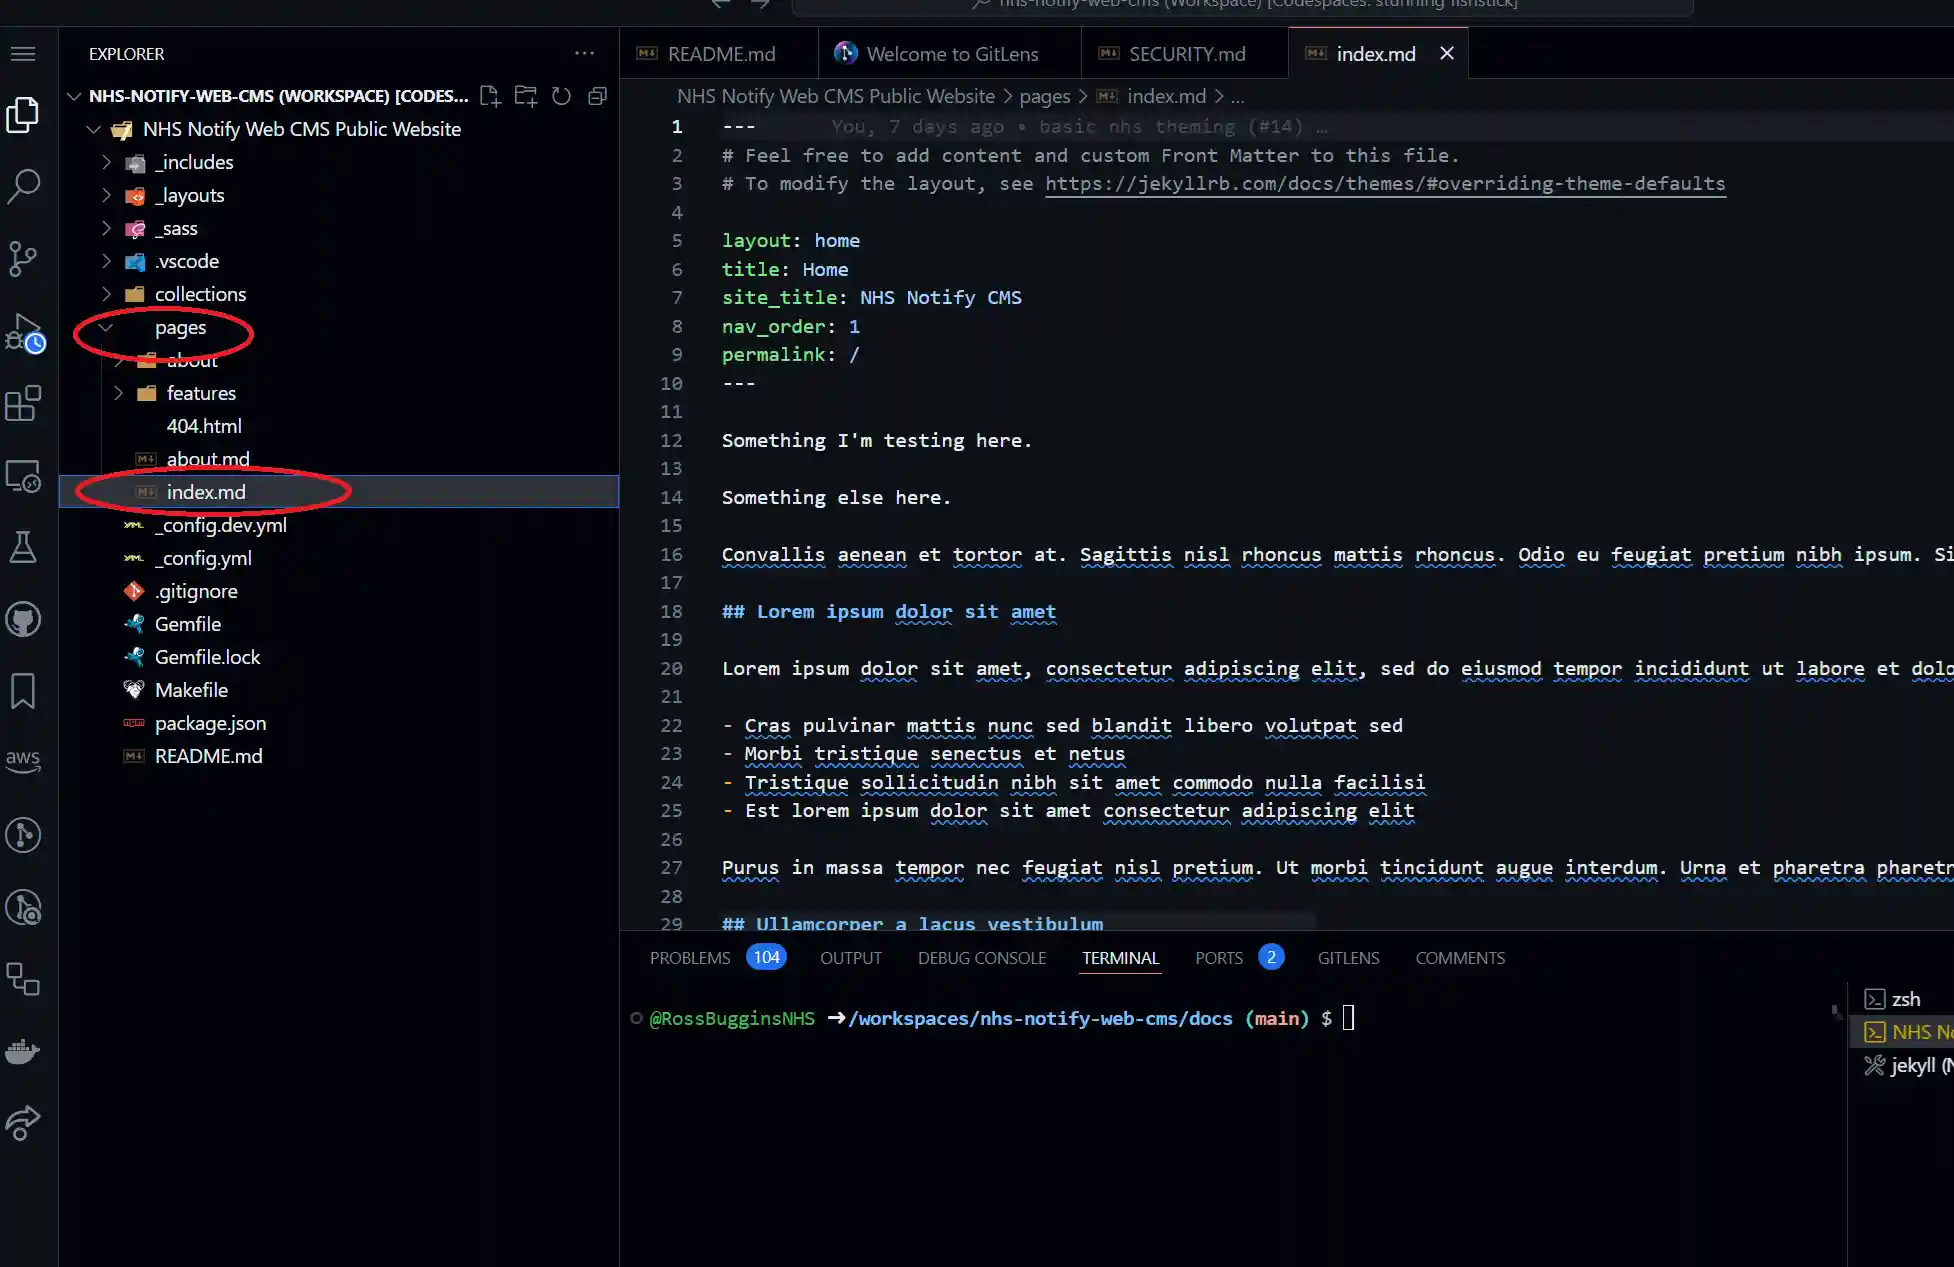Open the Docker view icon
This screenshot has height=1267, width=1954.
tap(23, 1051)
